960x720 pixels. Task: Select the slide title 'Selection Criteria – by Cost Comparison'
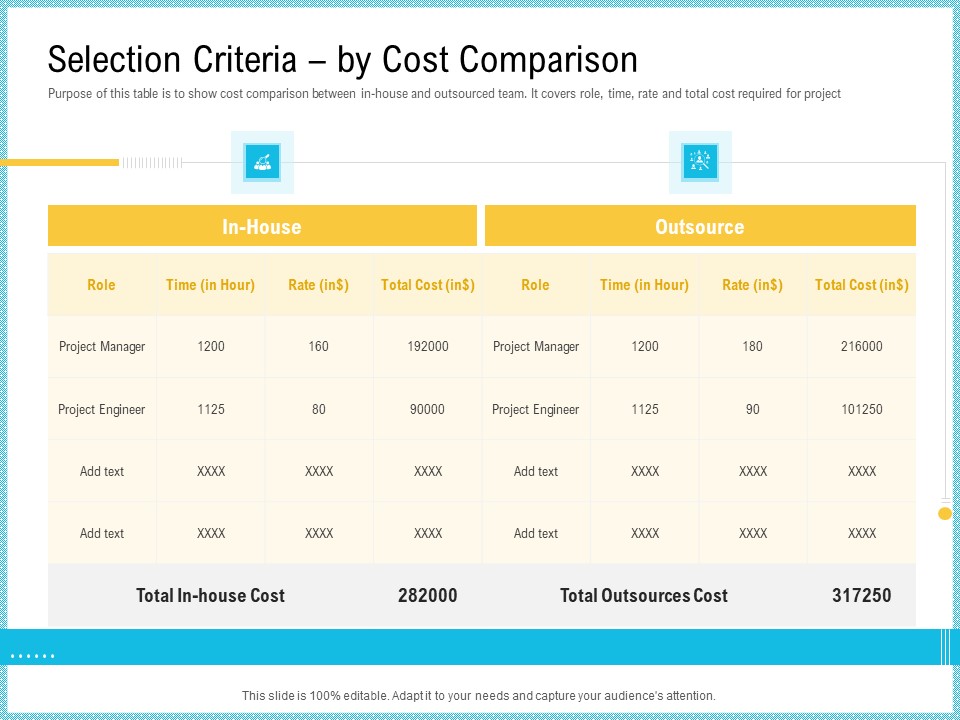click(x=343, y=59)
